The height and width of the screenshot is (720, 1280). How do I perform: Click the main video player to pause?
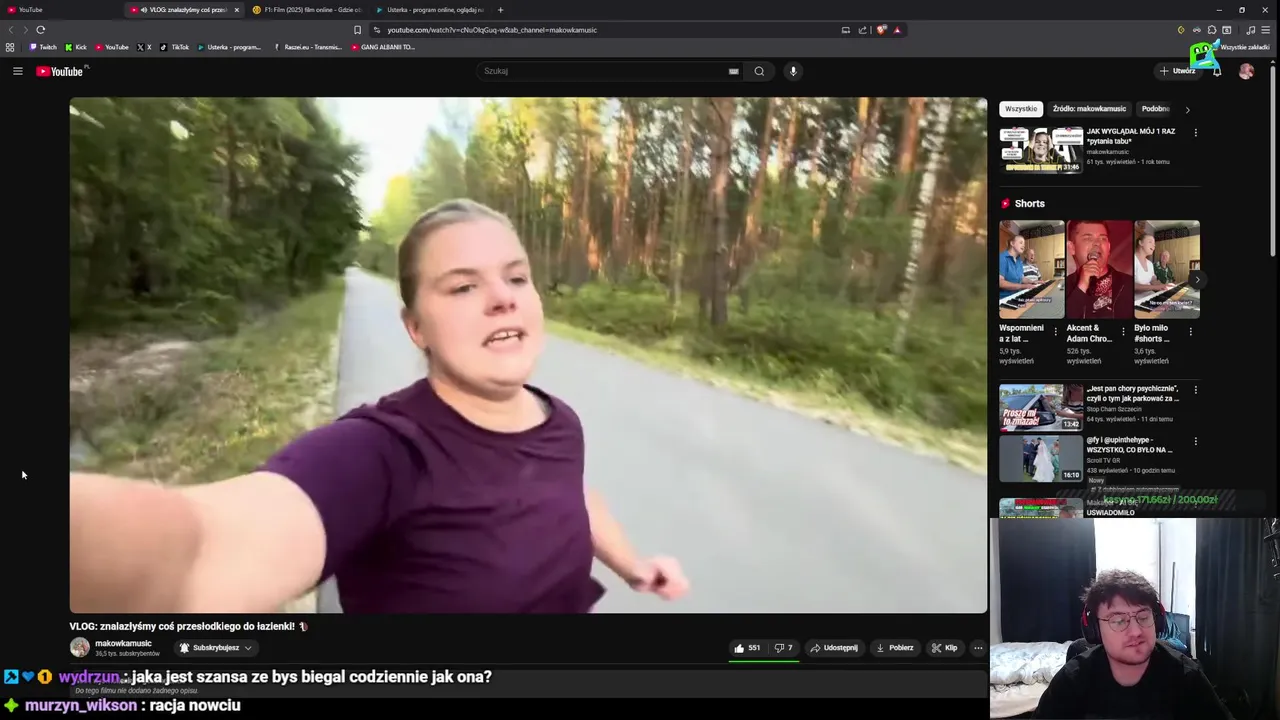tap(528, 355)
